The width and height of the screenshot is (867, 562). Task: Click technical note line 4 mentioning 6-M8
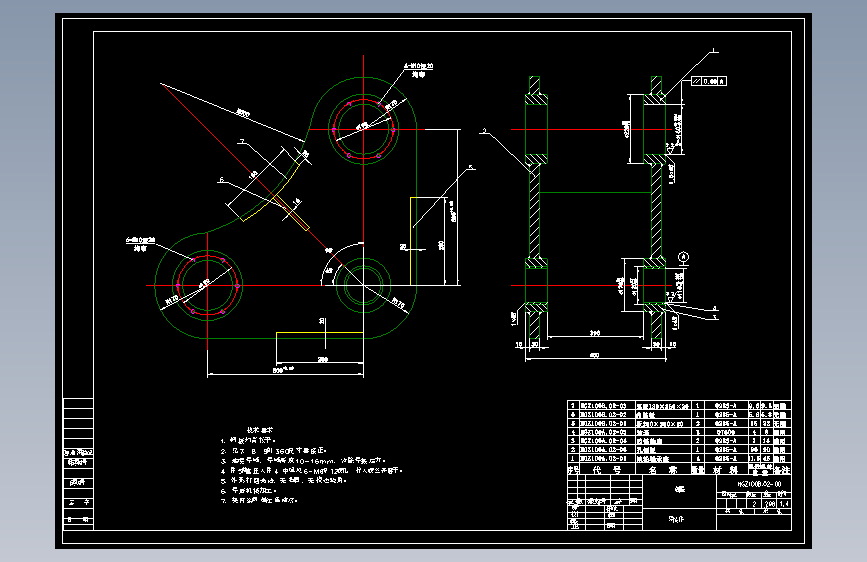point(312,470)
